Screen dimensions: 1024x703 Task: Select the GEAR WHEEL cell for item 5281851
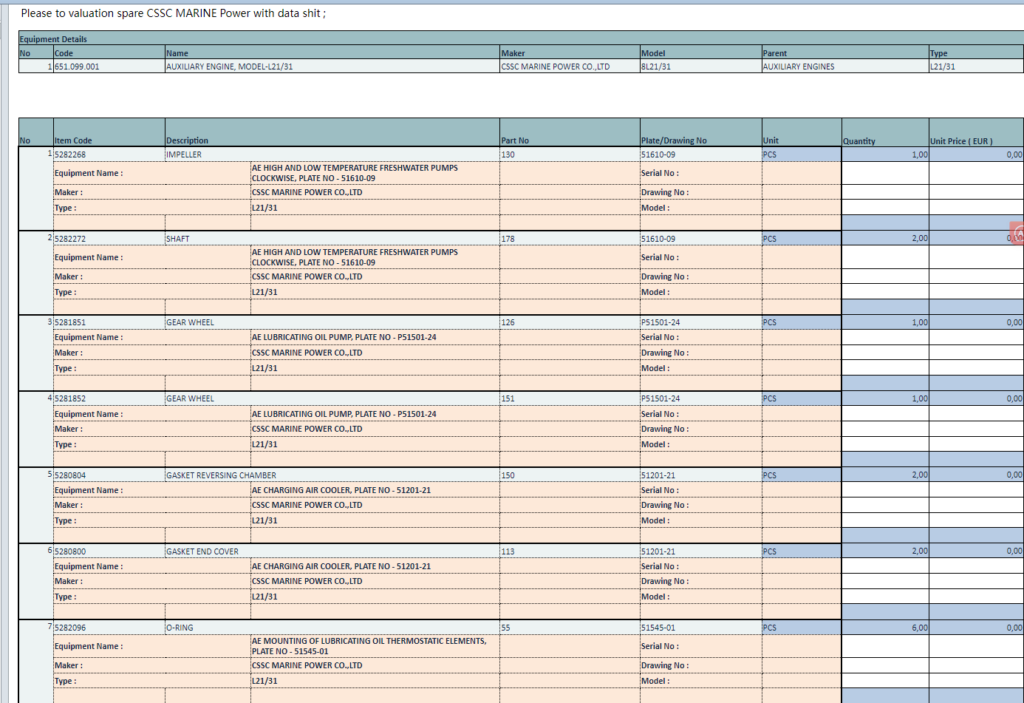point(332,323)
